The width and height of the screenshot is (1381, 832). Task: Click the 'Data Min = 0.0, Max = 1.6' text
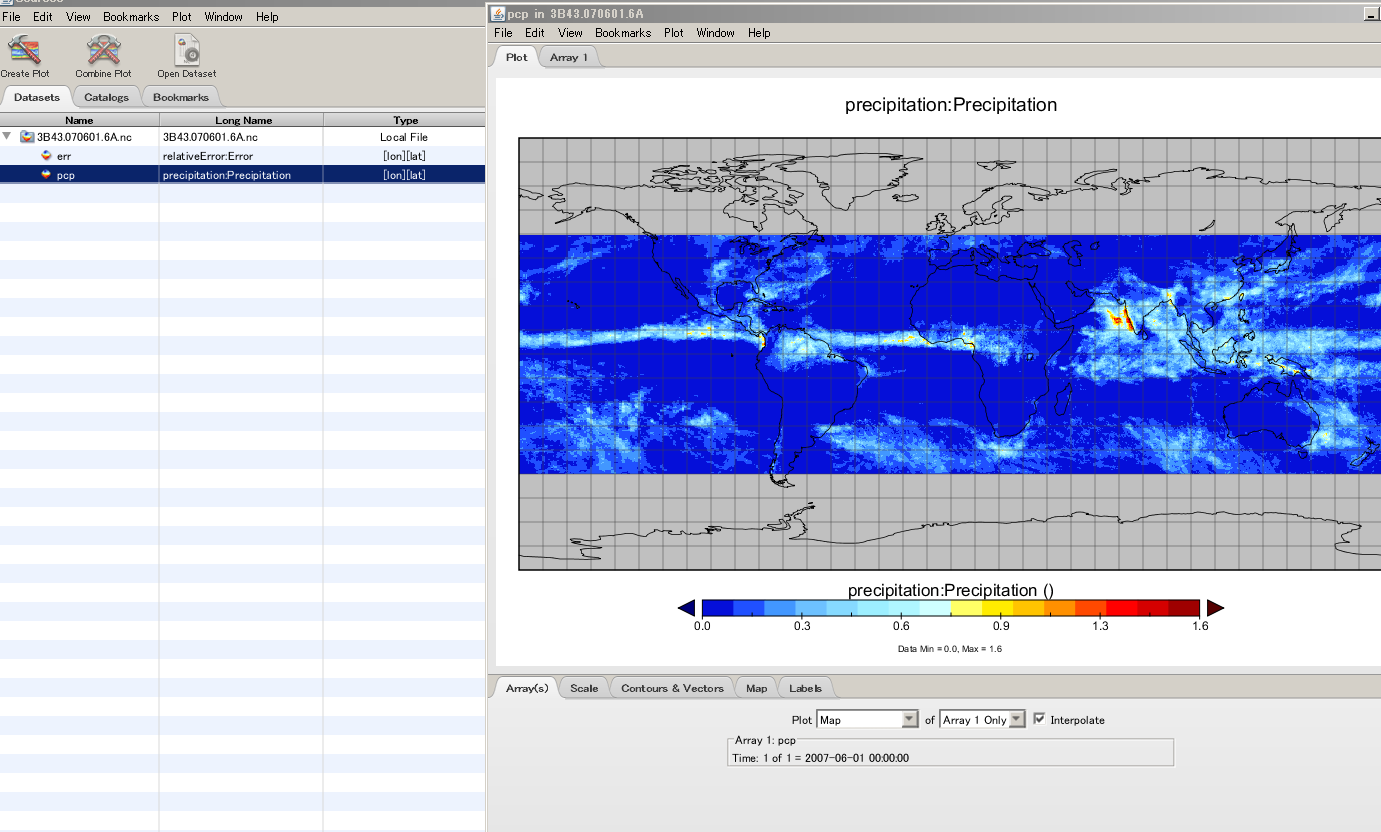click(950, 649)
